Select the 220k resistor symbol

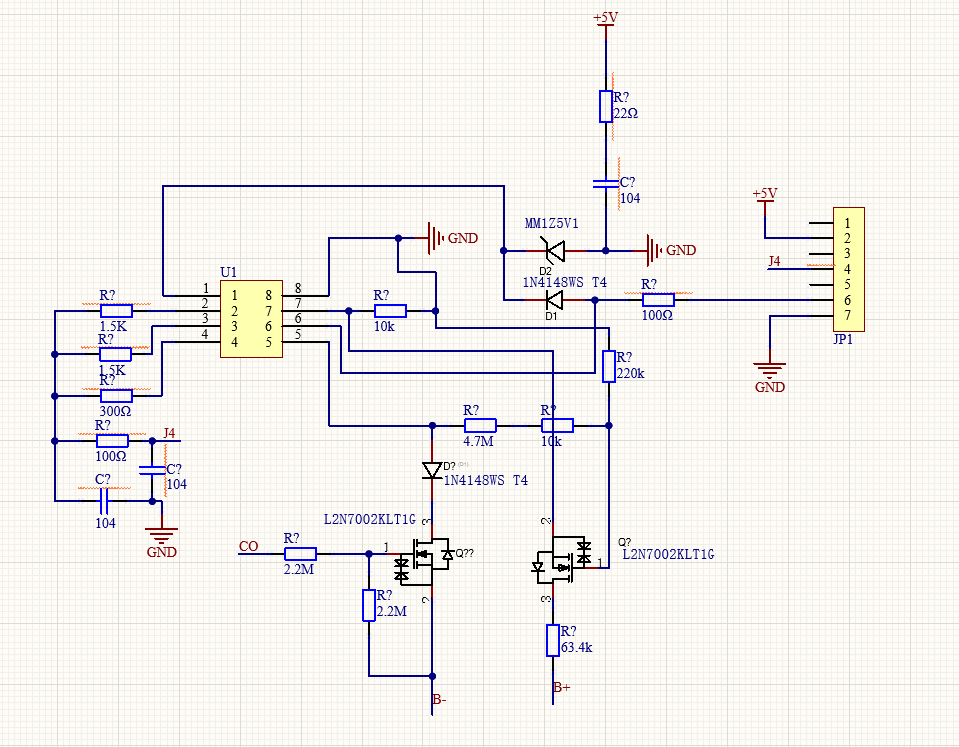tap(609, 366)
